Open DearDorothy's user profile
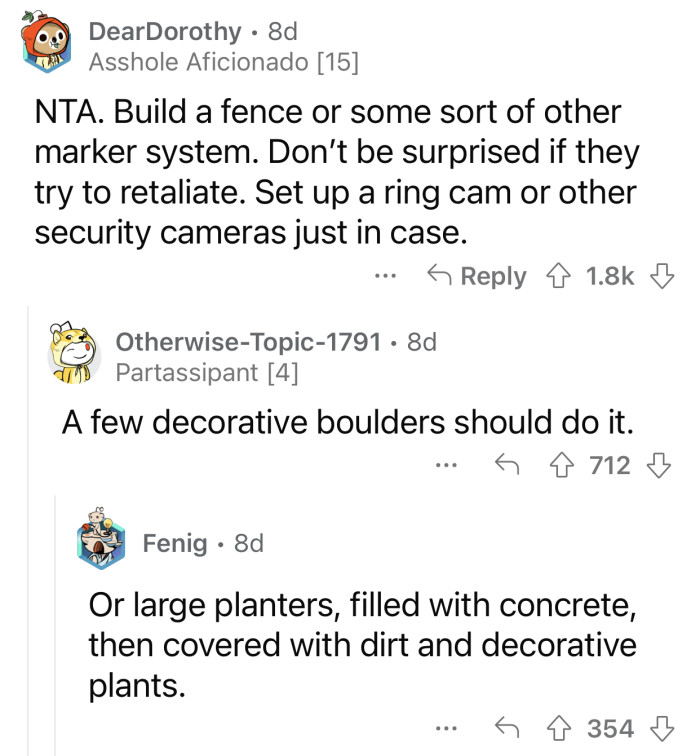 pos(165,31)
